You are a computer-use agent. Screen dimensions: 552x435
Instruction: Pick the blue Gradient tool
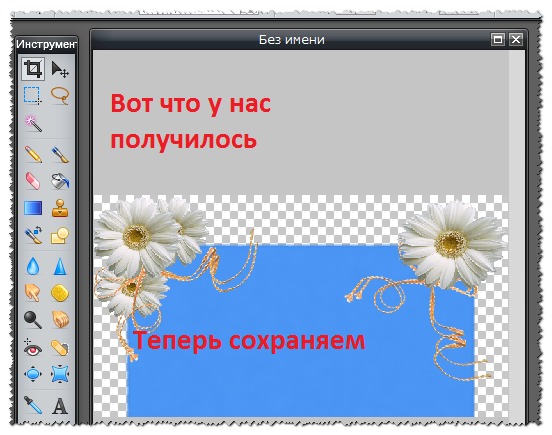[33, 208]
